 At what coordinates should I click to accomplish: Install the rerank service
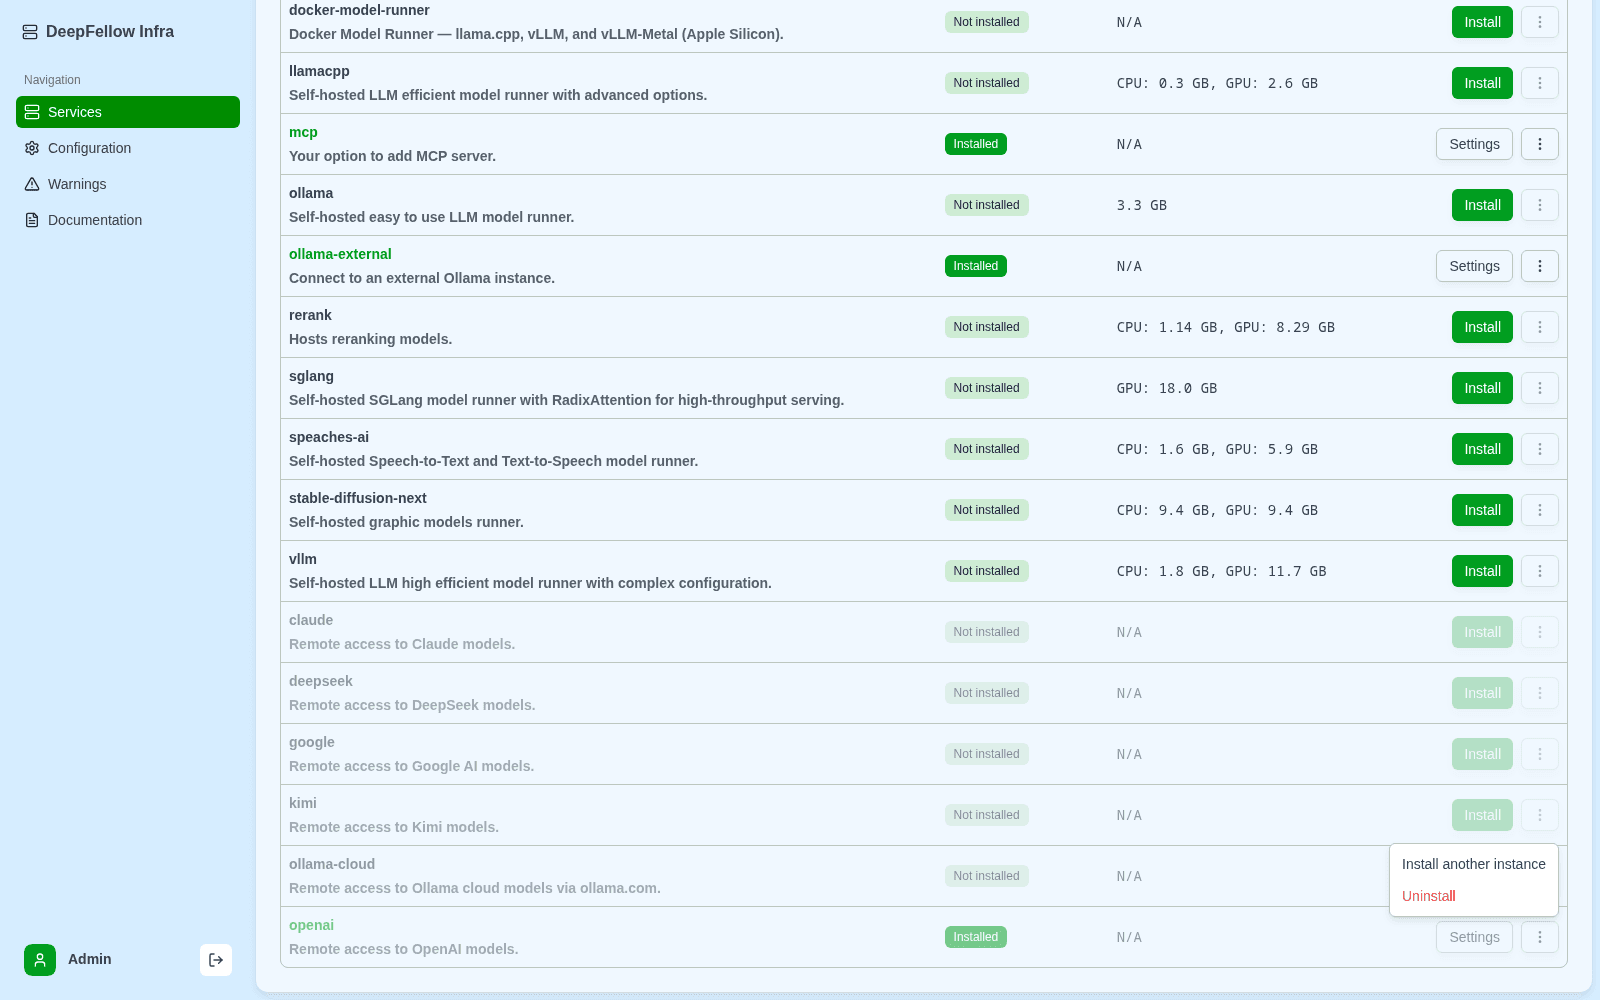pos(1482,327)
